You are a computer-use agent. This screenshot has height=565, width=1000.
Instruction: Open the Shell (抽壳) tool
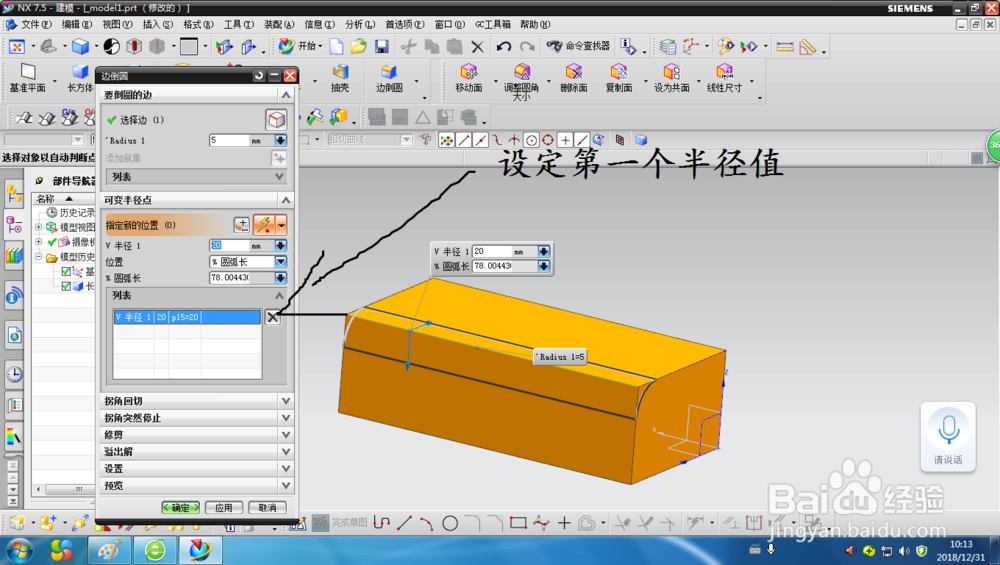[340, 78]
